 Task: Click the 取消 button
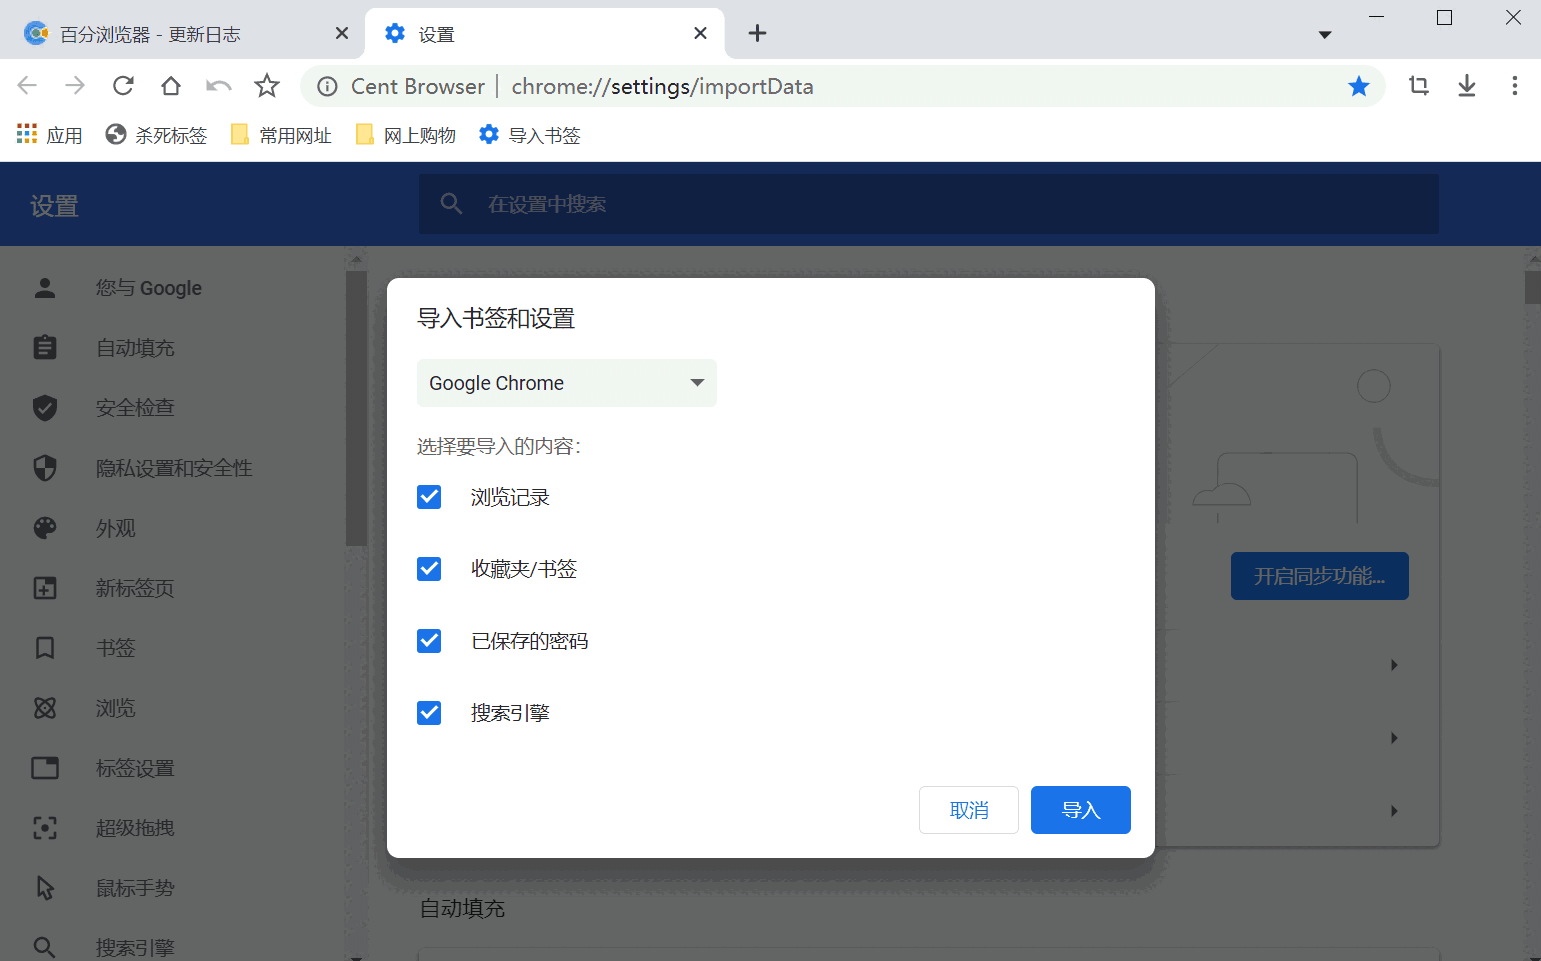pyautogui.click(x=969, y=810)
